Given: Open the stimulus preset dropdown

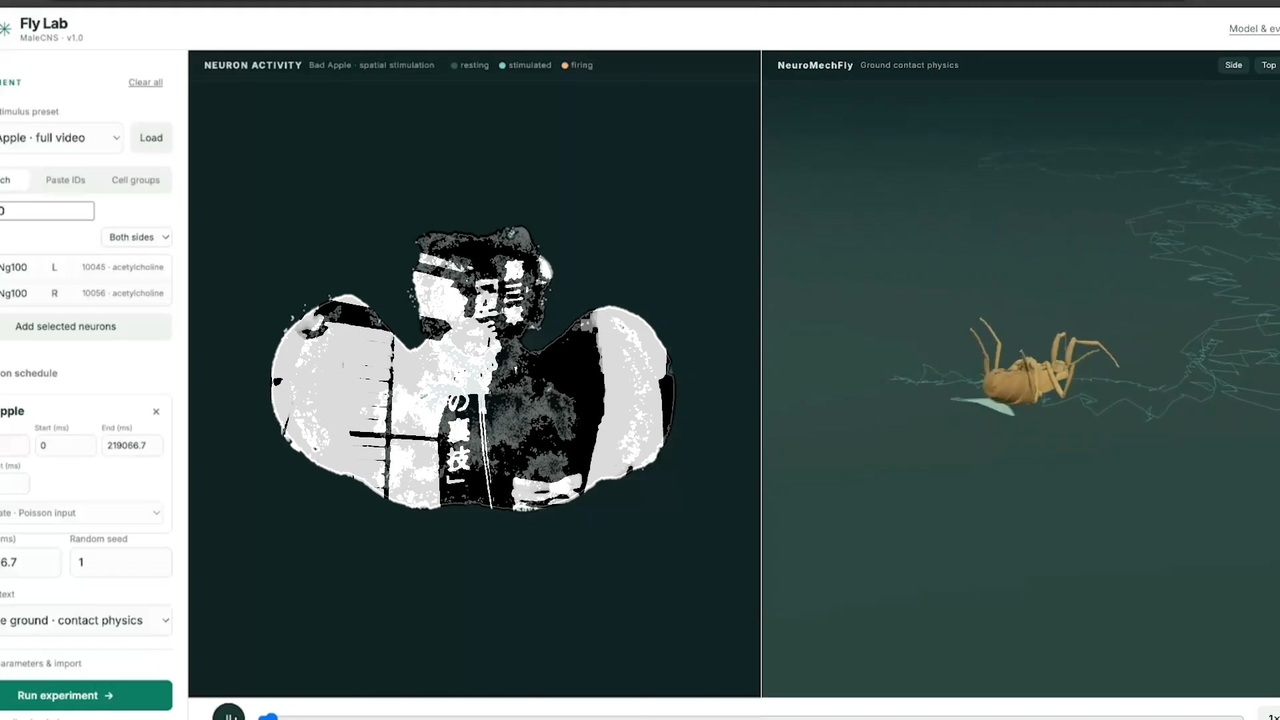Looking at the screenshot, I should [62, 138].
